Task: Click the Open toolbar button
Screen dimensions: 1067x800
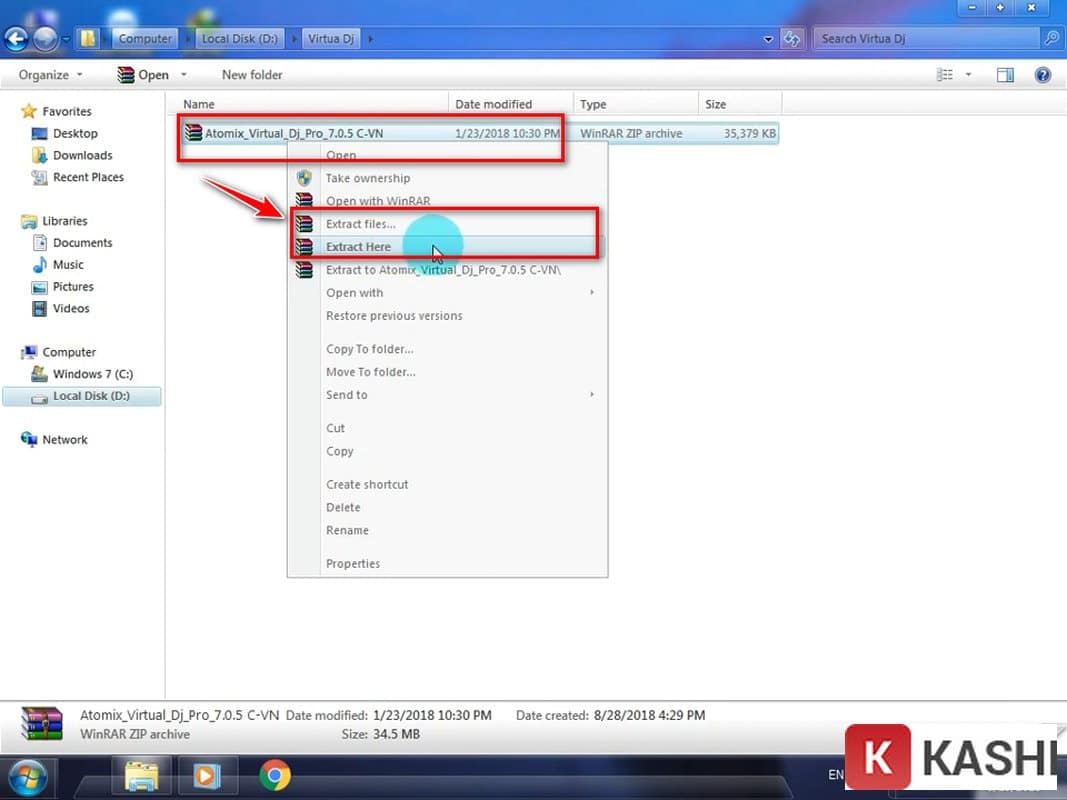Action: click(x=143, y=75)
